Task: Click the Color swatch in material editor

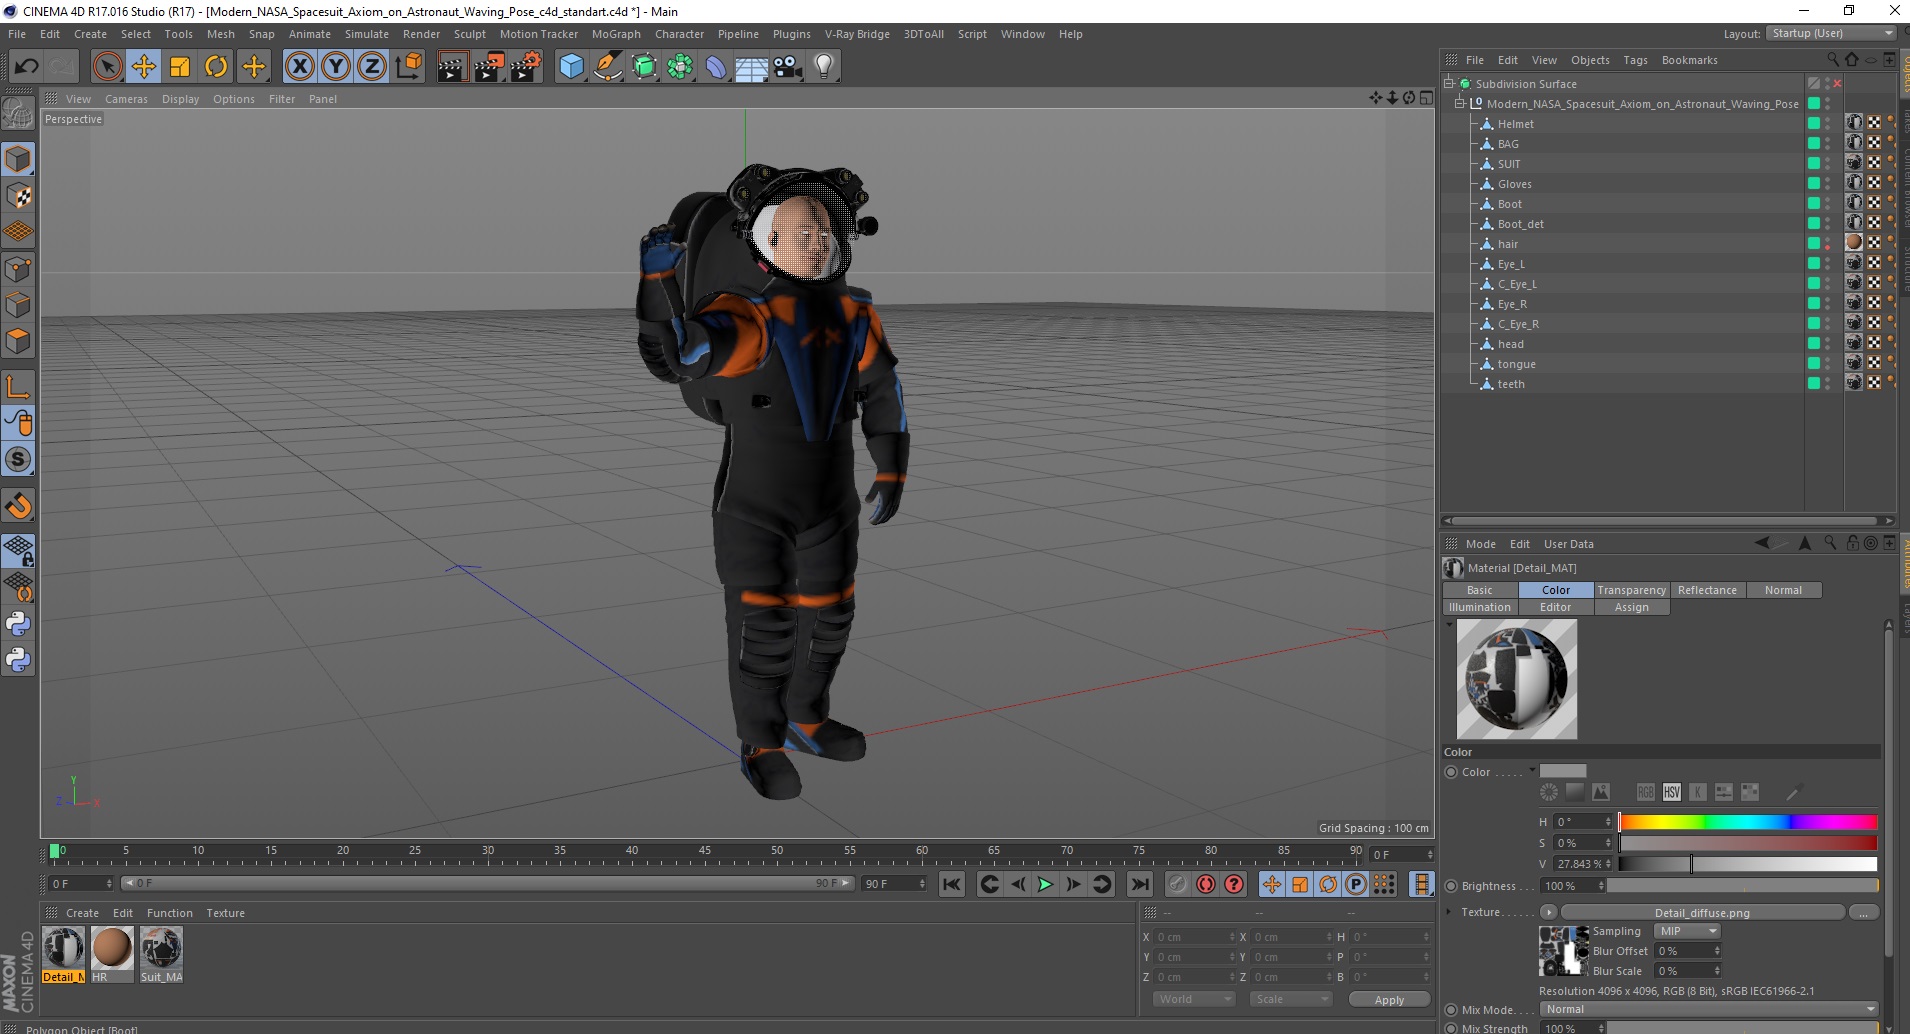Action: click(1563, 771)
